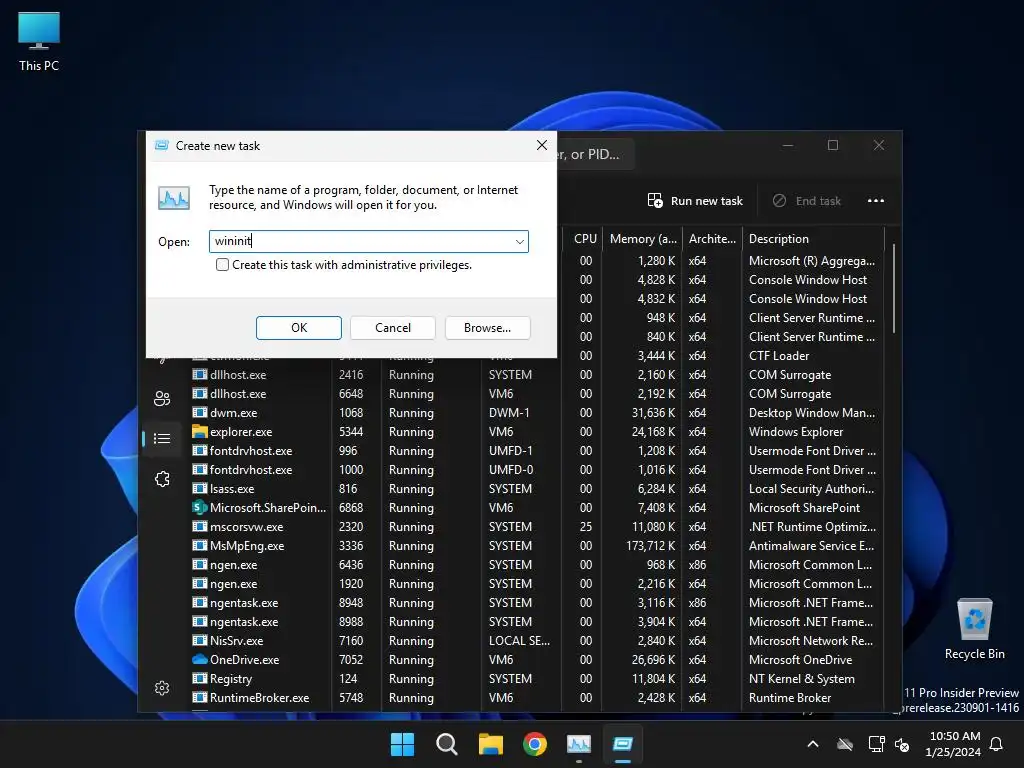The width and height of the screenshot is (1024, 768).
Task: Click the Desktop Window Man... description
Action: click(x=812, y=413)
